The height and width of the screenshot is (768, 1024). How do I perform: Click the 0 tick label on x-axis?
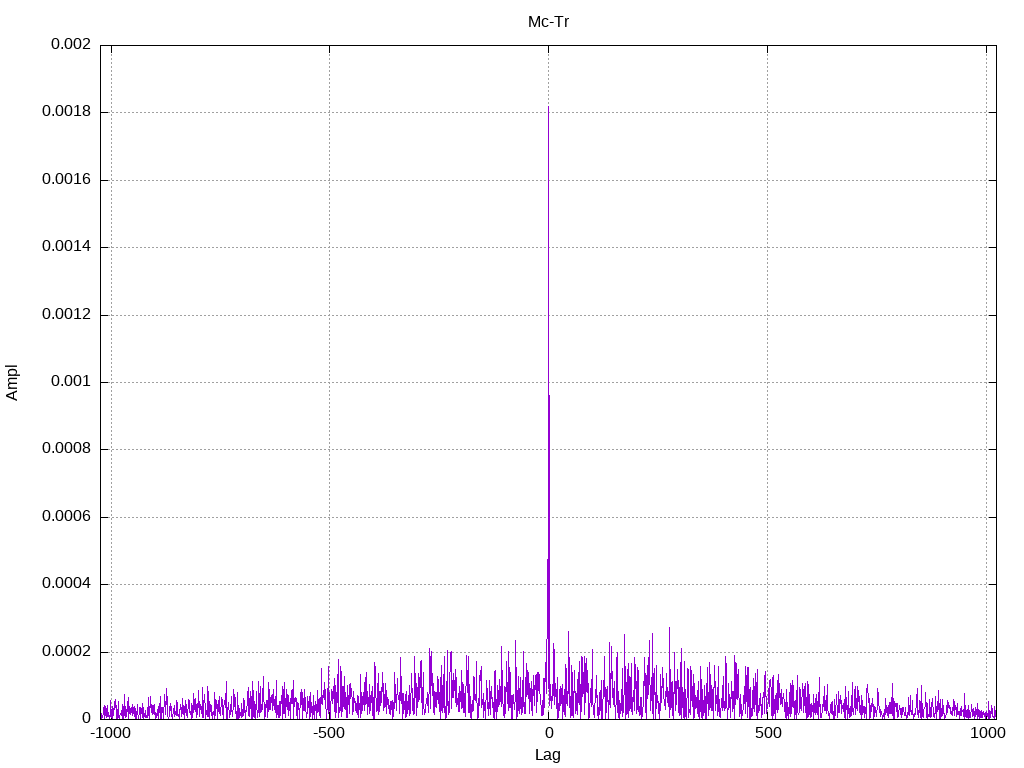tap(548, 733)
